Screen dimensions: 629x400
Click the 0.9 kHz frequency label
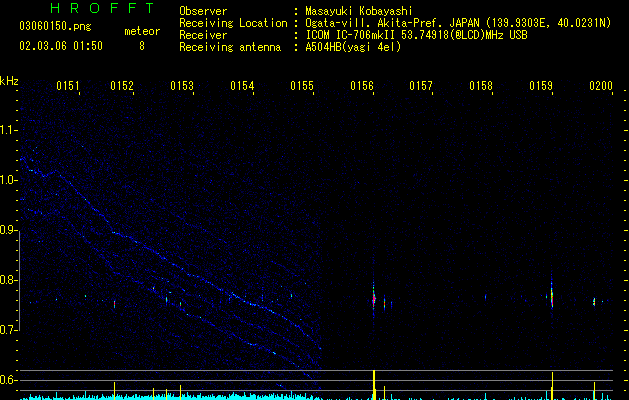coord(9,230)
